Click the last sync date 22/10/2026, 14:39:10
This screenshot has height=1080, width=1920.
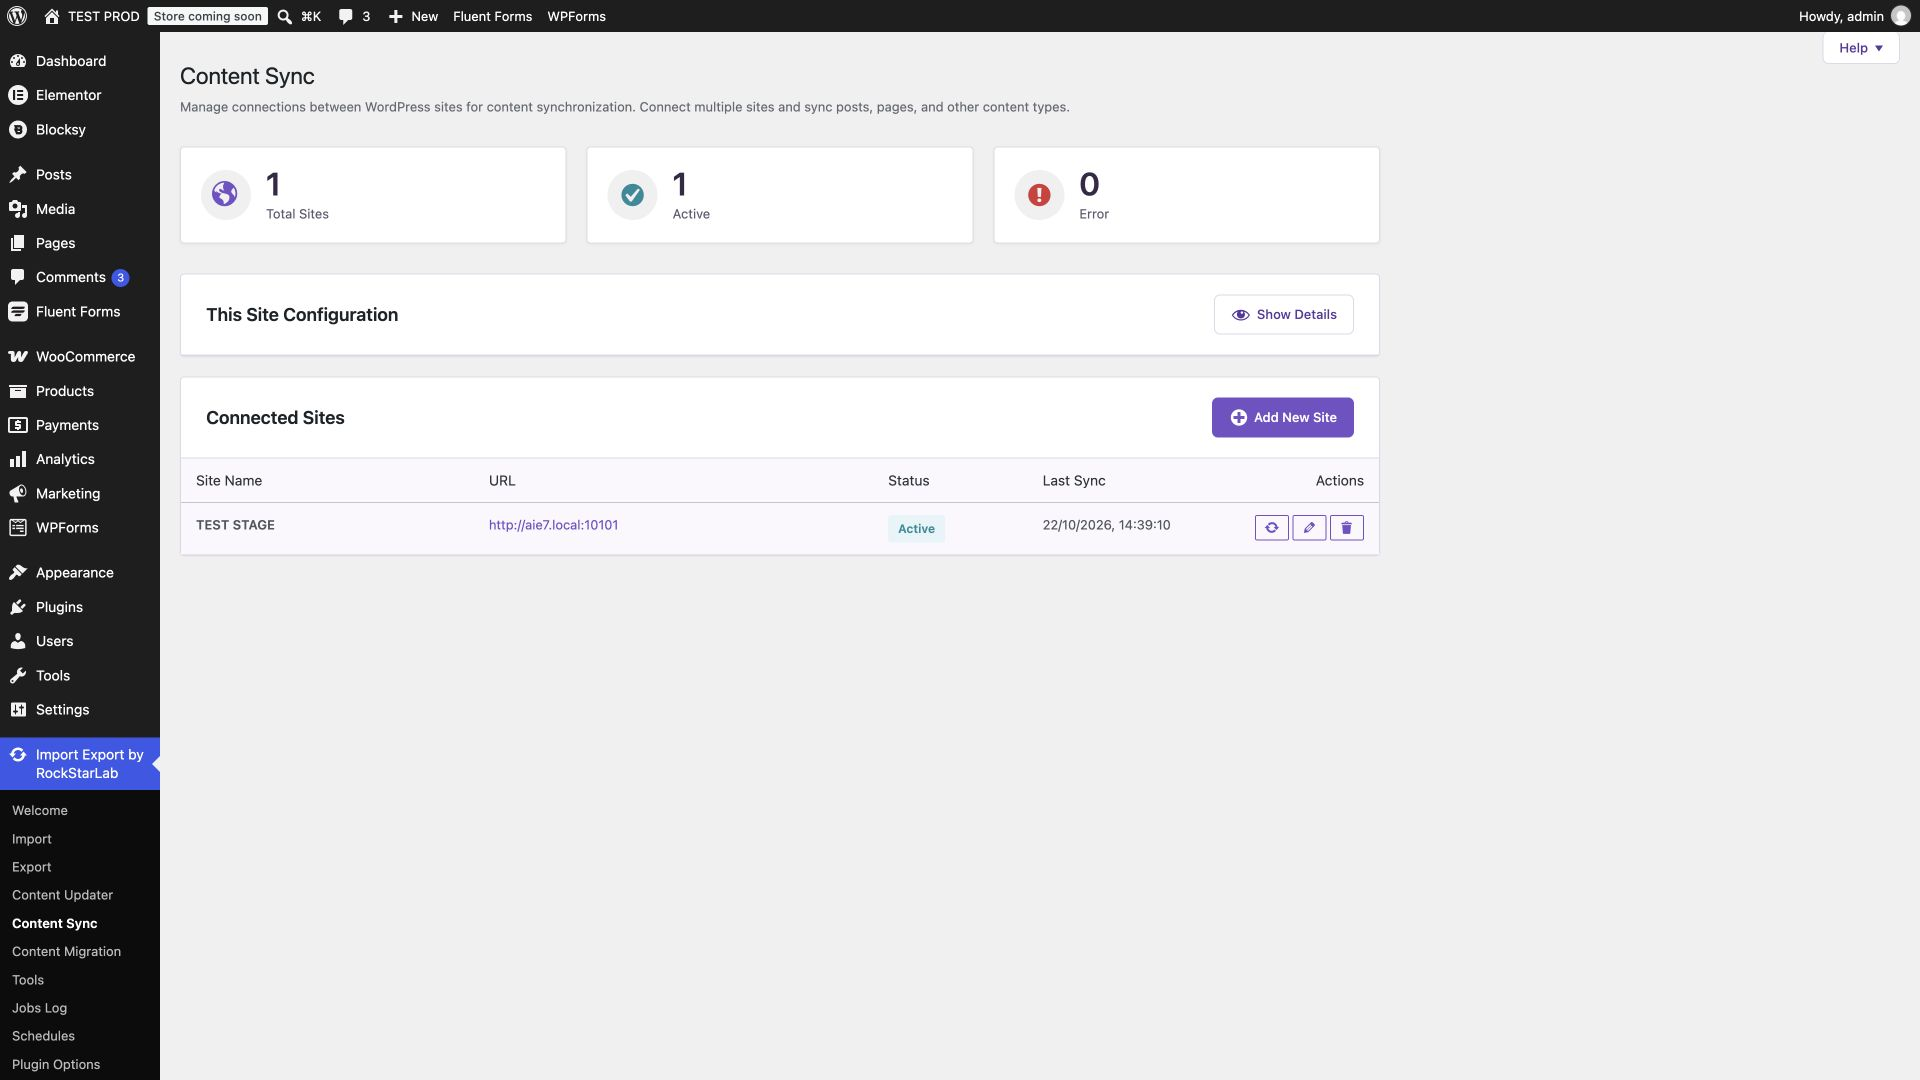(x=1106, y=525)
